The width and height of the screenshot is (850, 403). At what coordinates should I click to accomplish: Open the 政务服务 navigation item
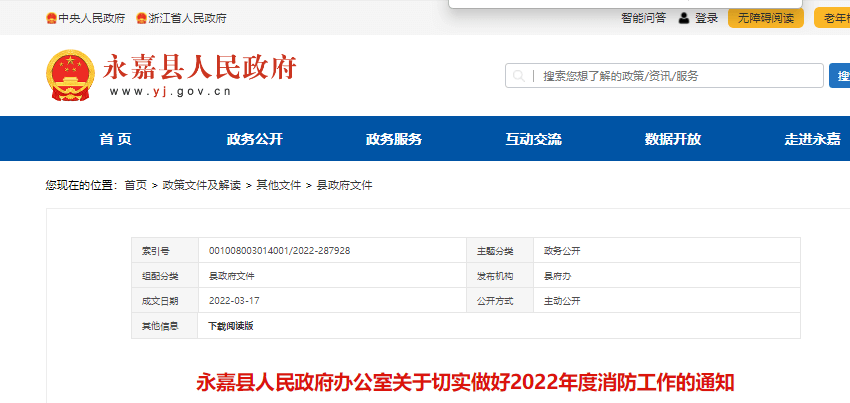[394, 139]
